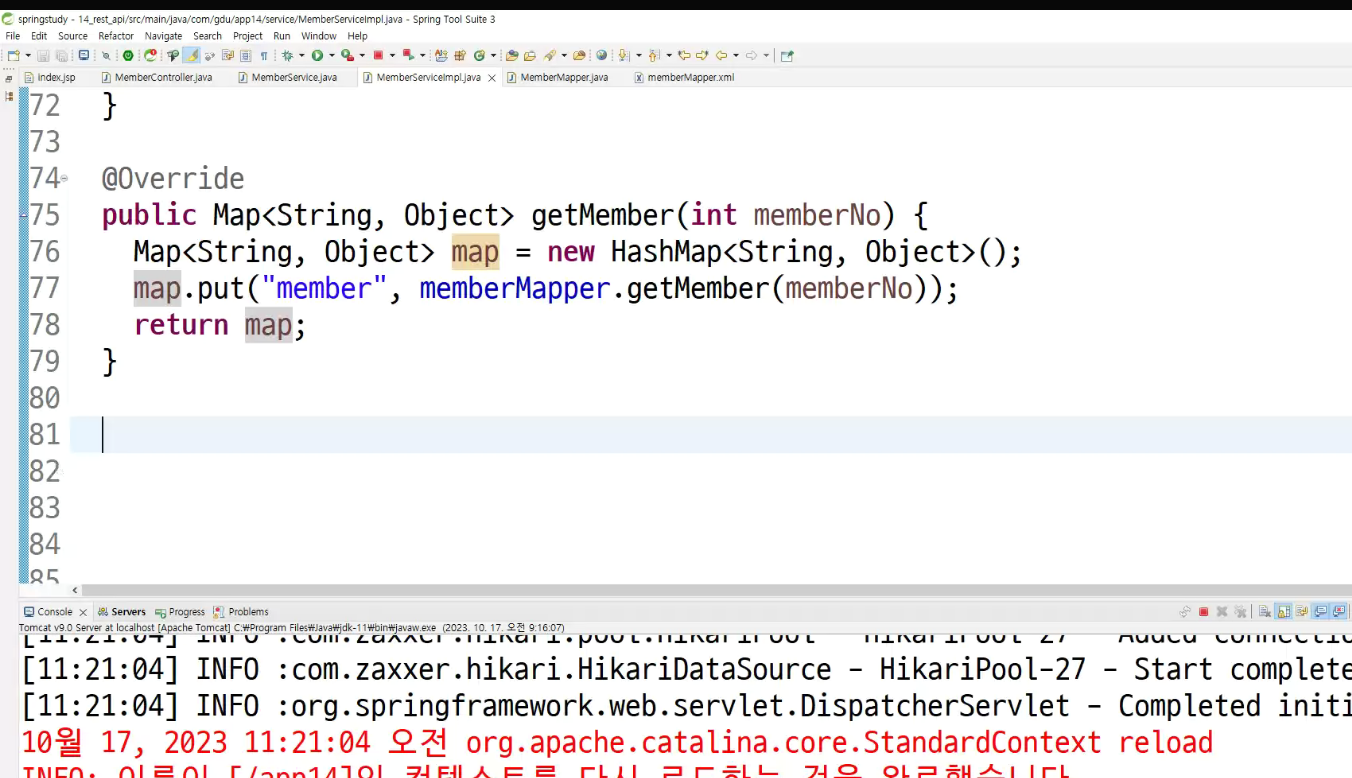Click the New Java Package icon
1352x778 pixels.
coord(459,55)
